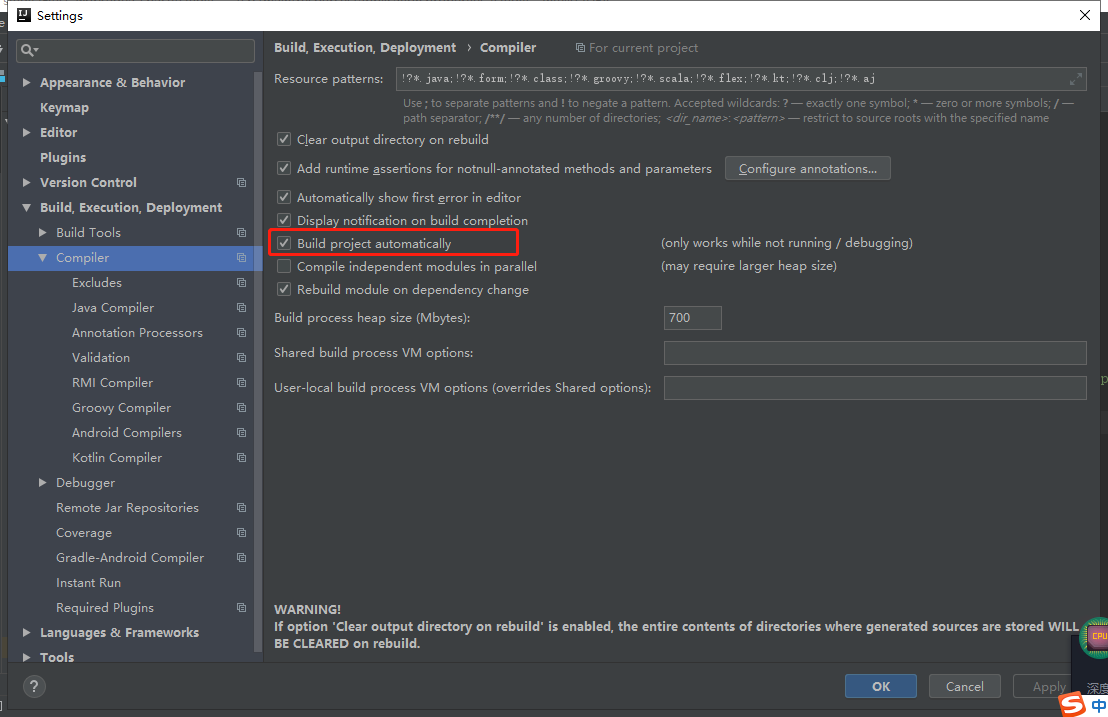Click the For current project icon
This screenshot has width=1108, height=717.
coord(580,48)
